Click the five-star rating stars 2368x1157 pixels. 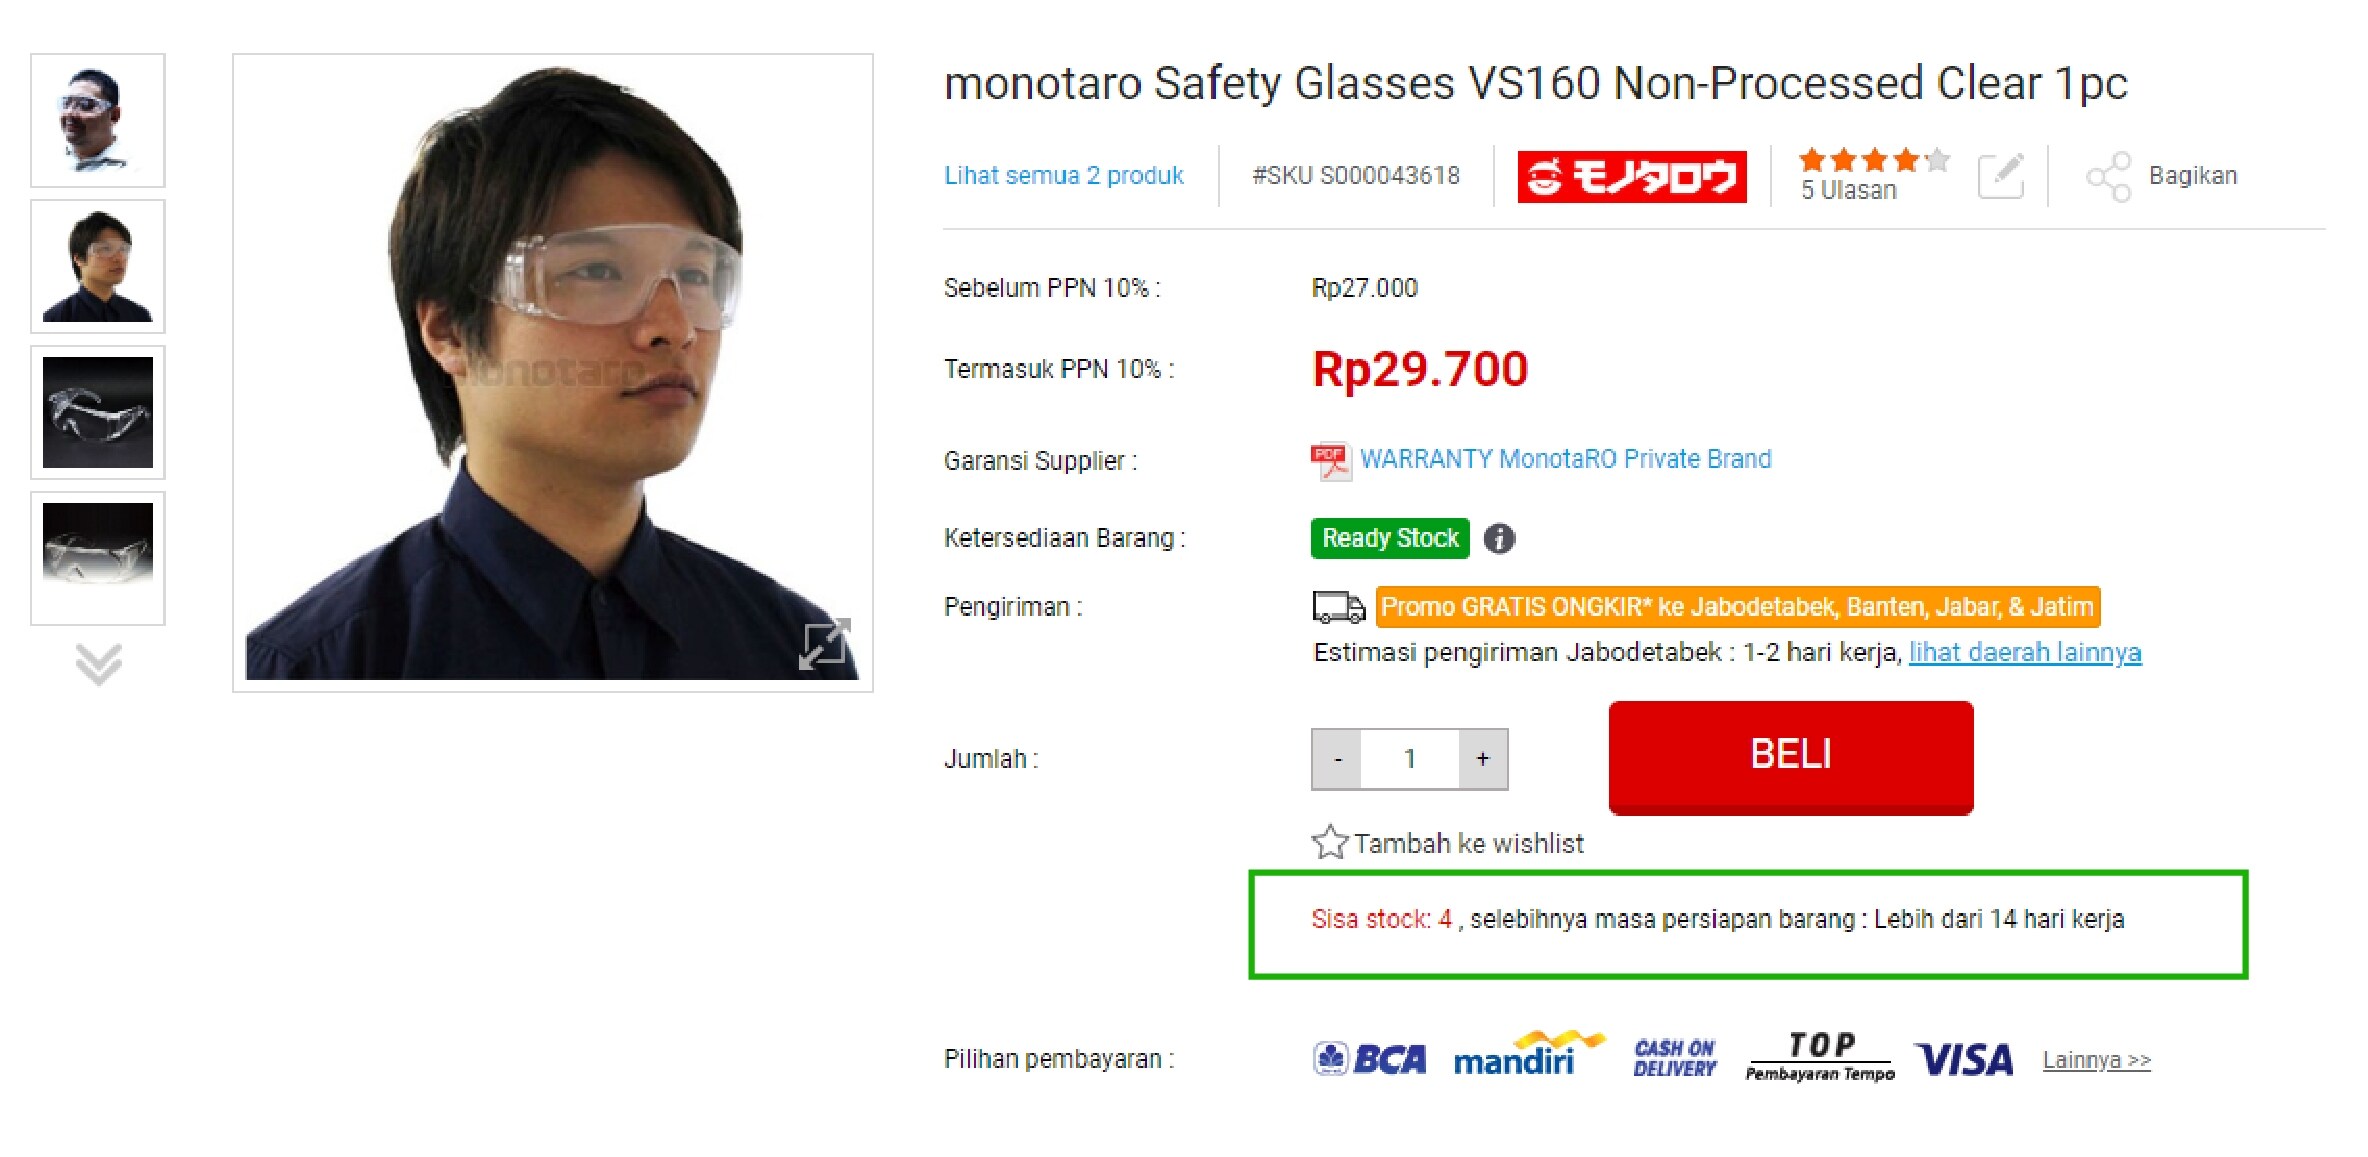click(x=1873, y=160)
